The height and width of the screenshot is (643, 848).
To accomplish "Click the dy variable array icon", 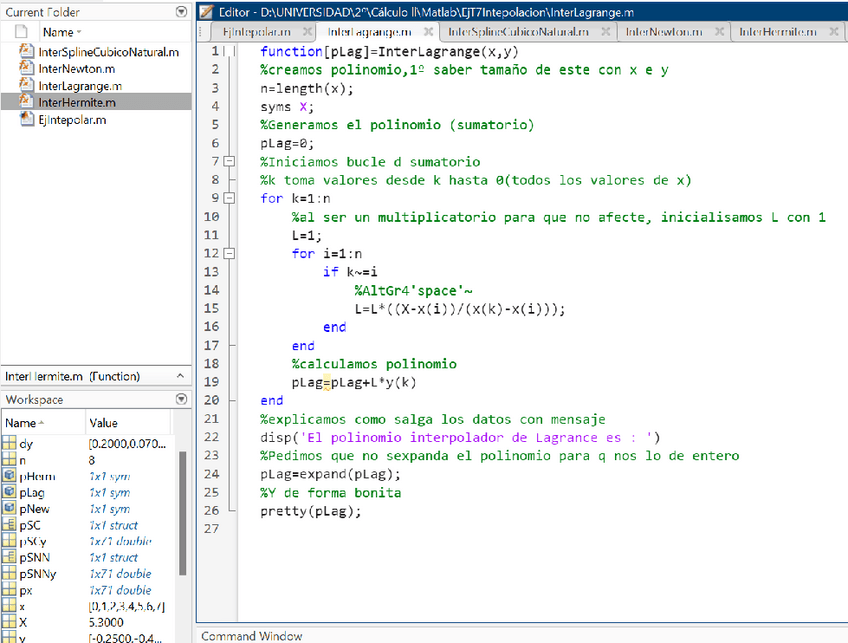I will [x=9, y=443].
